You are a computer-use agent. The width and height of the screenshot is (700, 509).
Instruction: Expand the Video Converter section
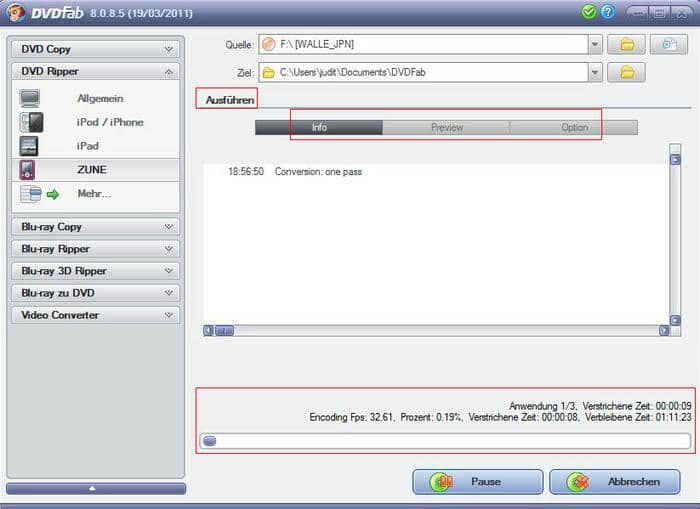(x=95, y=315)
